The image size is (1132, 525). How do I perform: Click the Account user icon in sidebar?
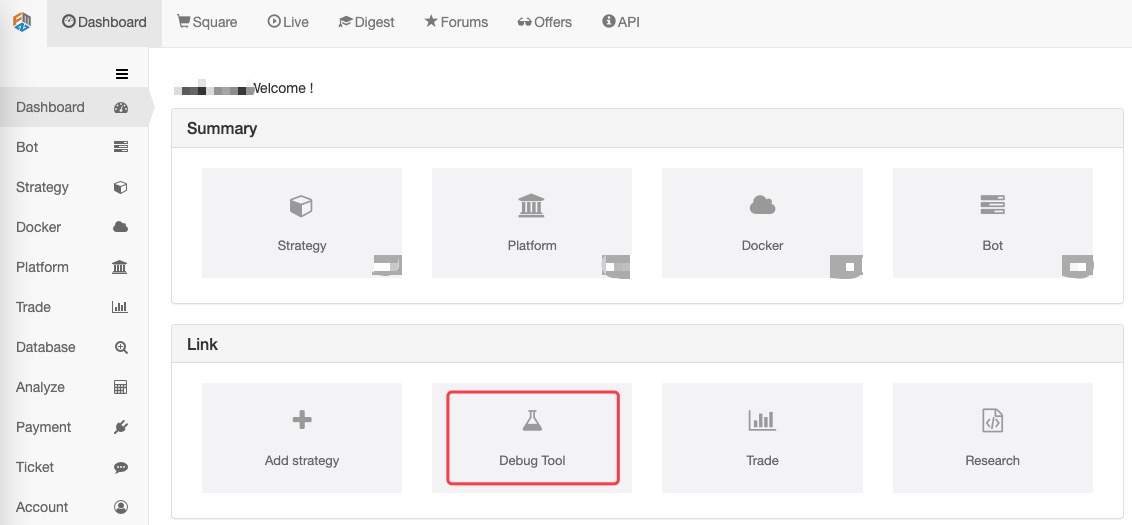tap(121, 507)
